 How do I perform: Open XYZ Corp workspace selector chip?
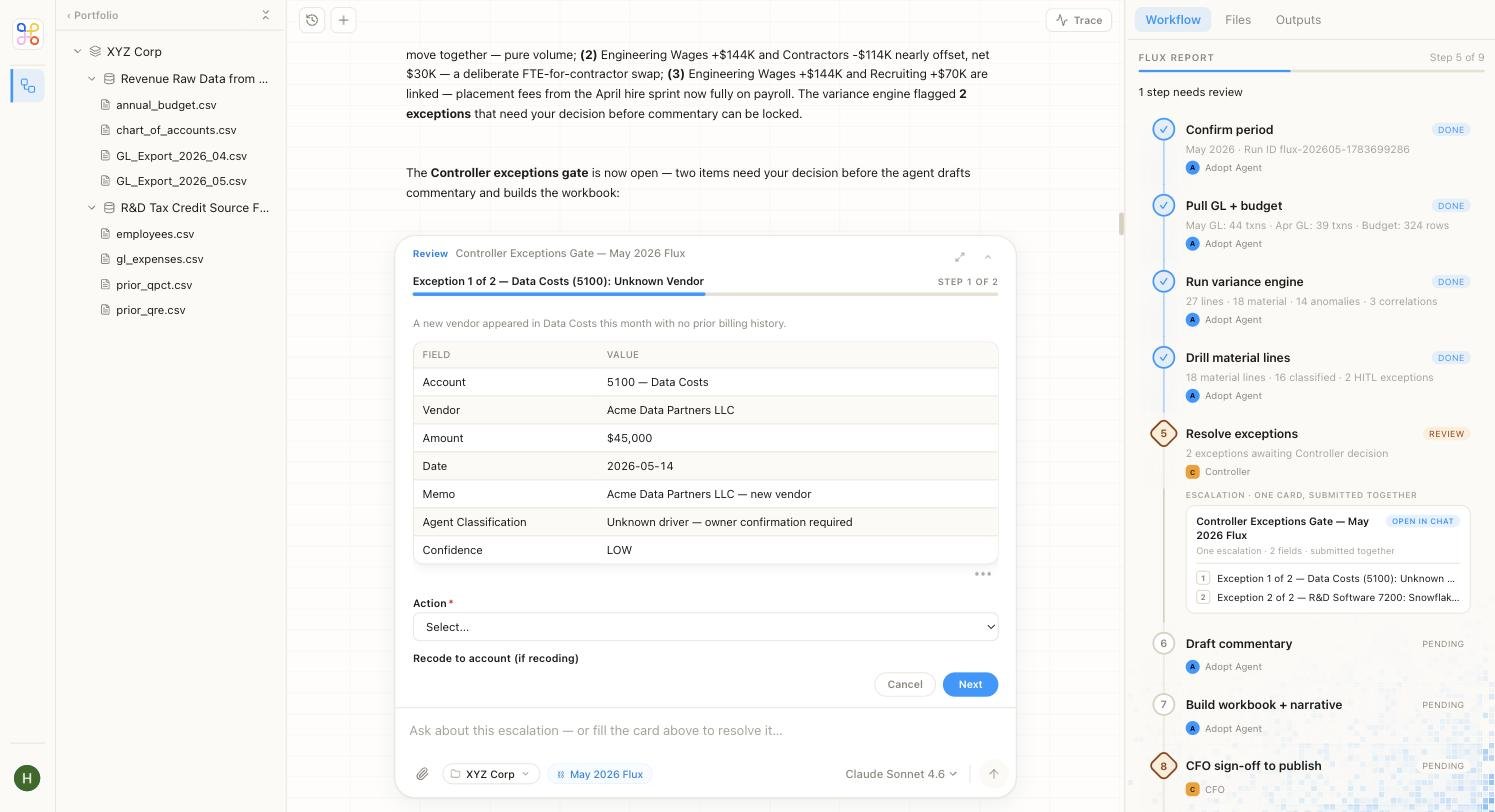491,774
